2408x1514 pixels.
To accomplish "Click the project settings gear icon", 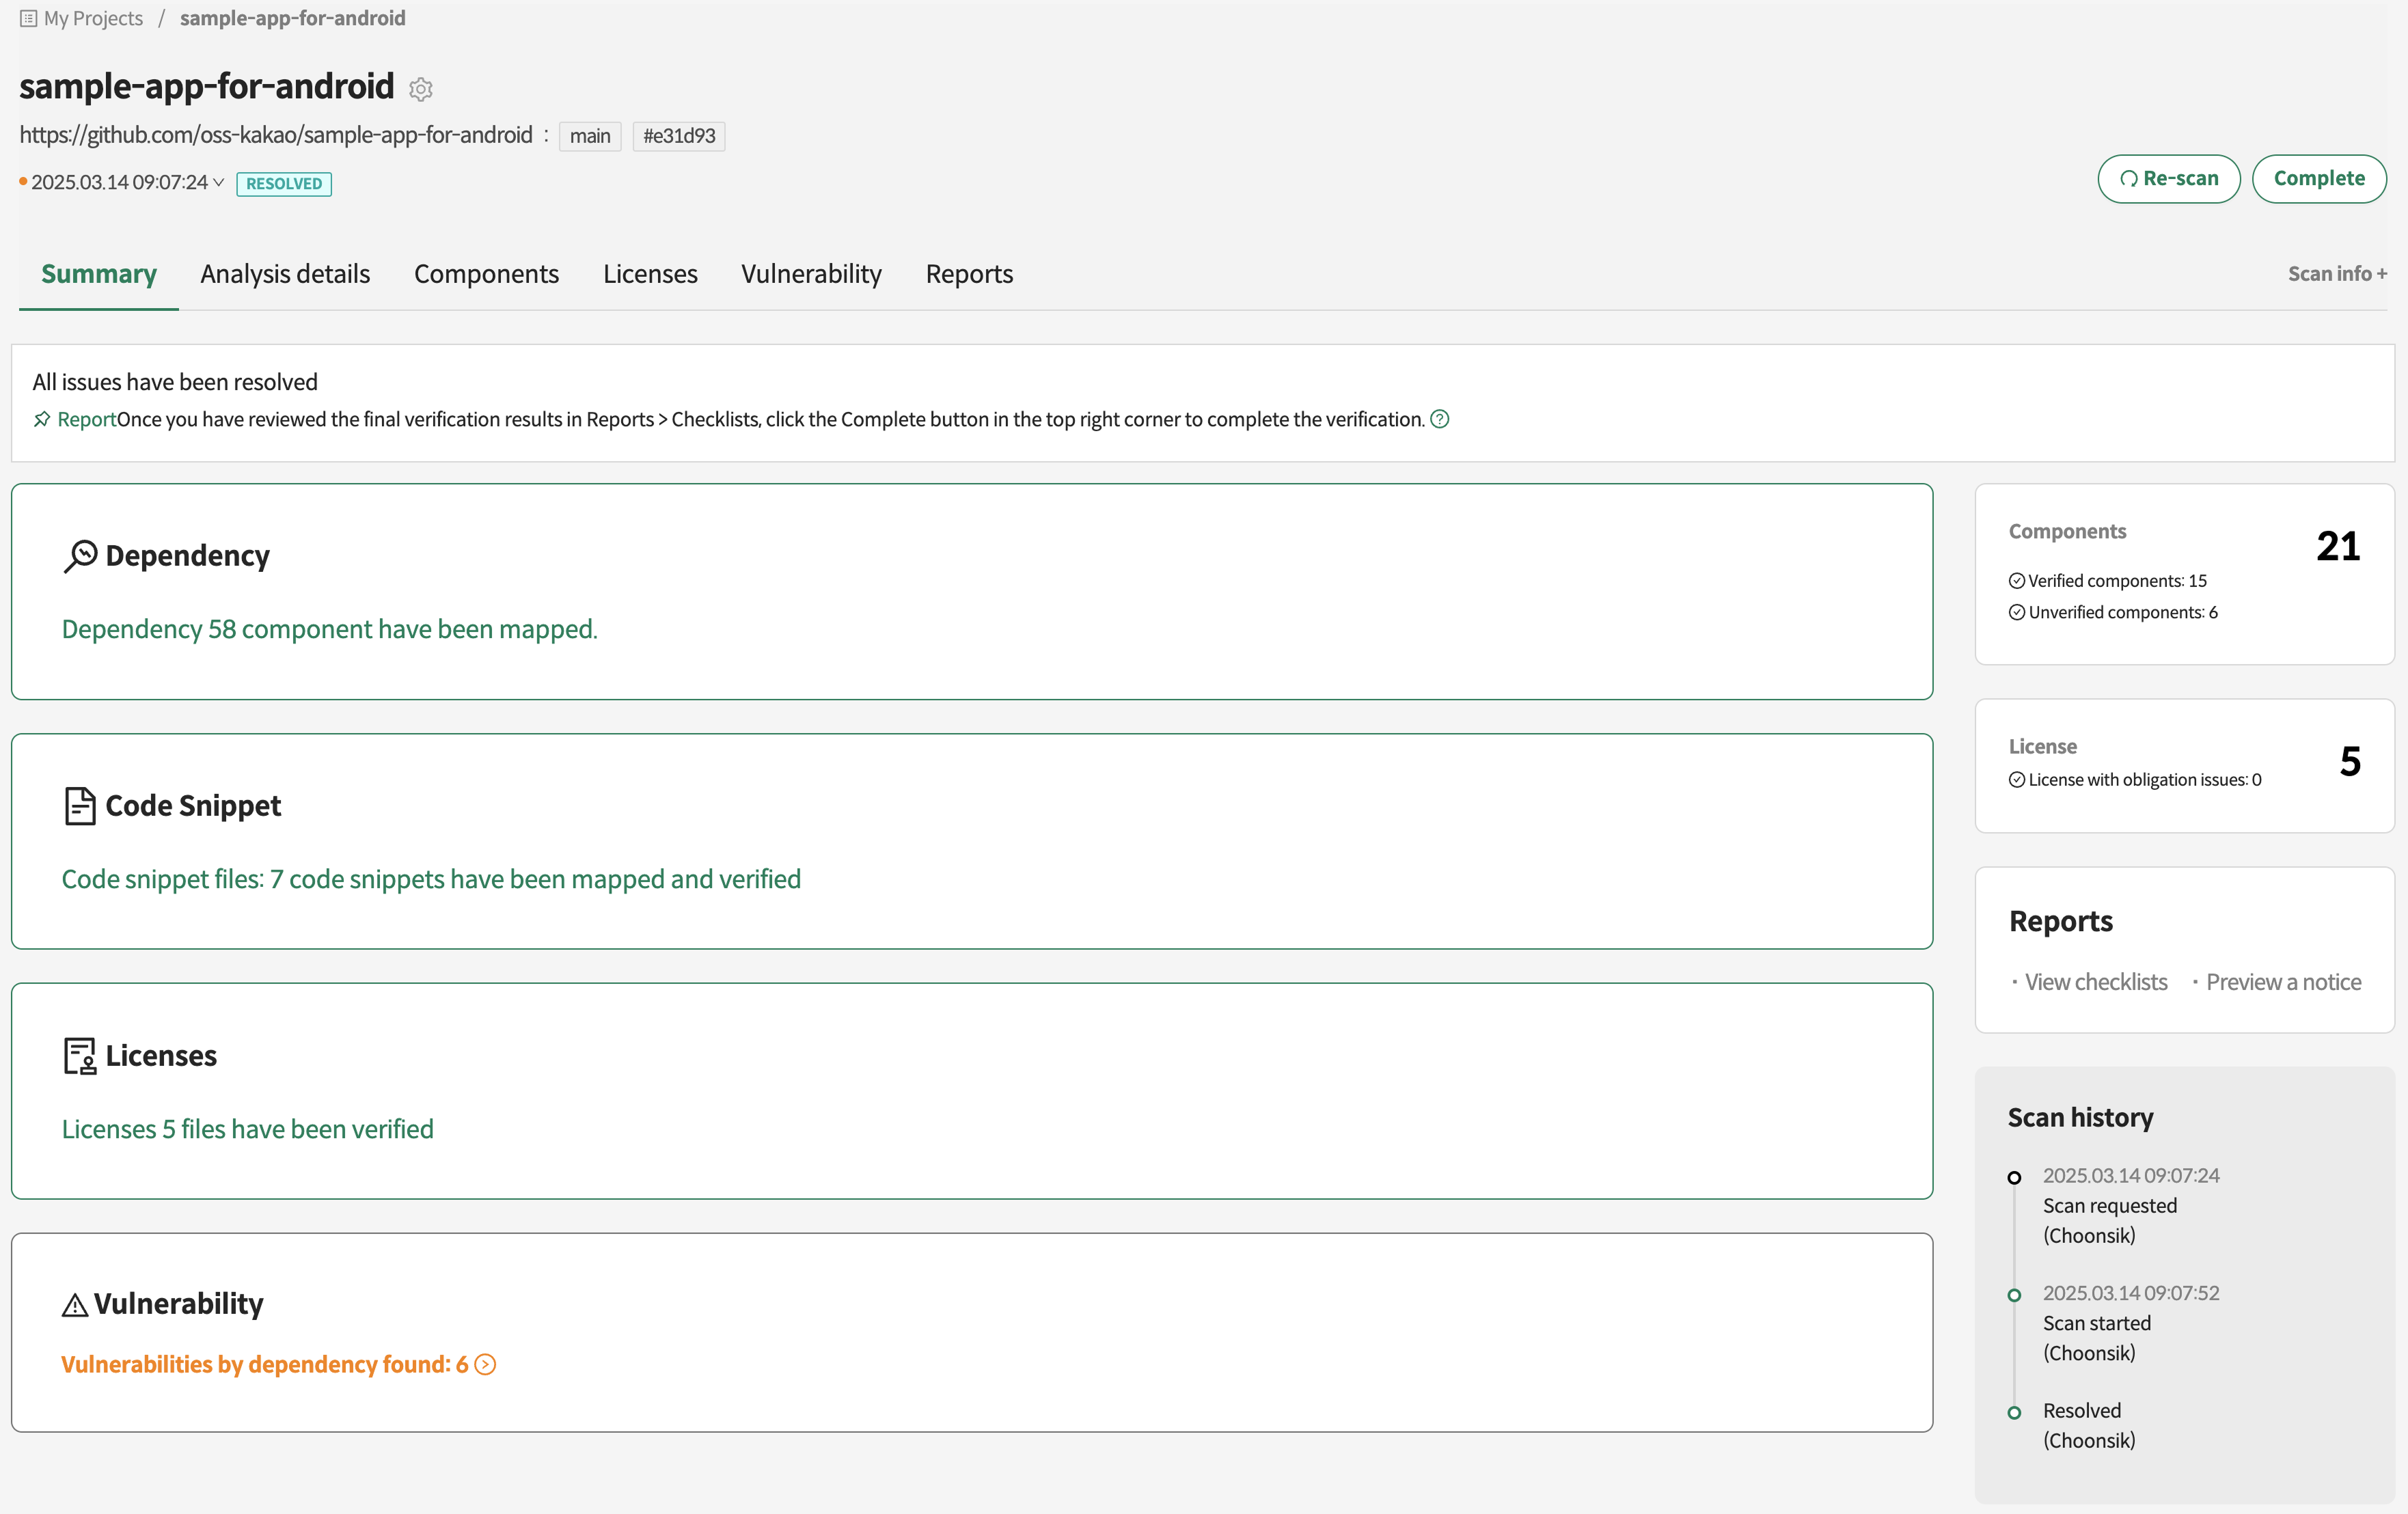I will click(421, 89).
